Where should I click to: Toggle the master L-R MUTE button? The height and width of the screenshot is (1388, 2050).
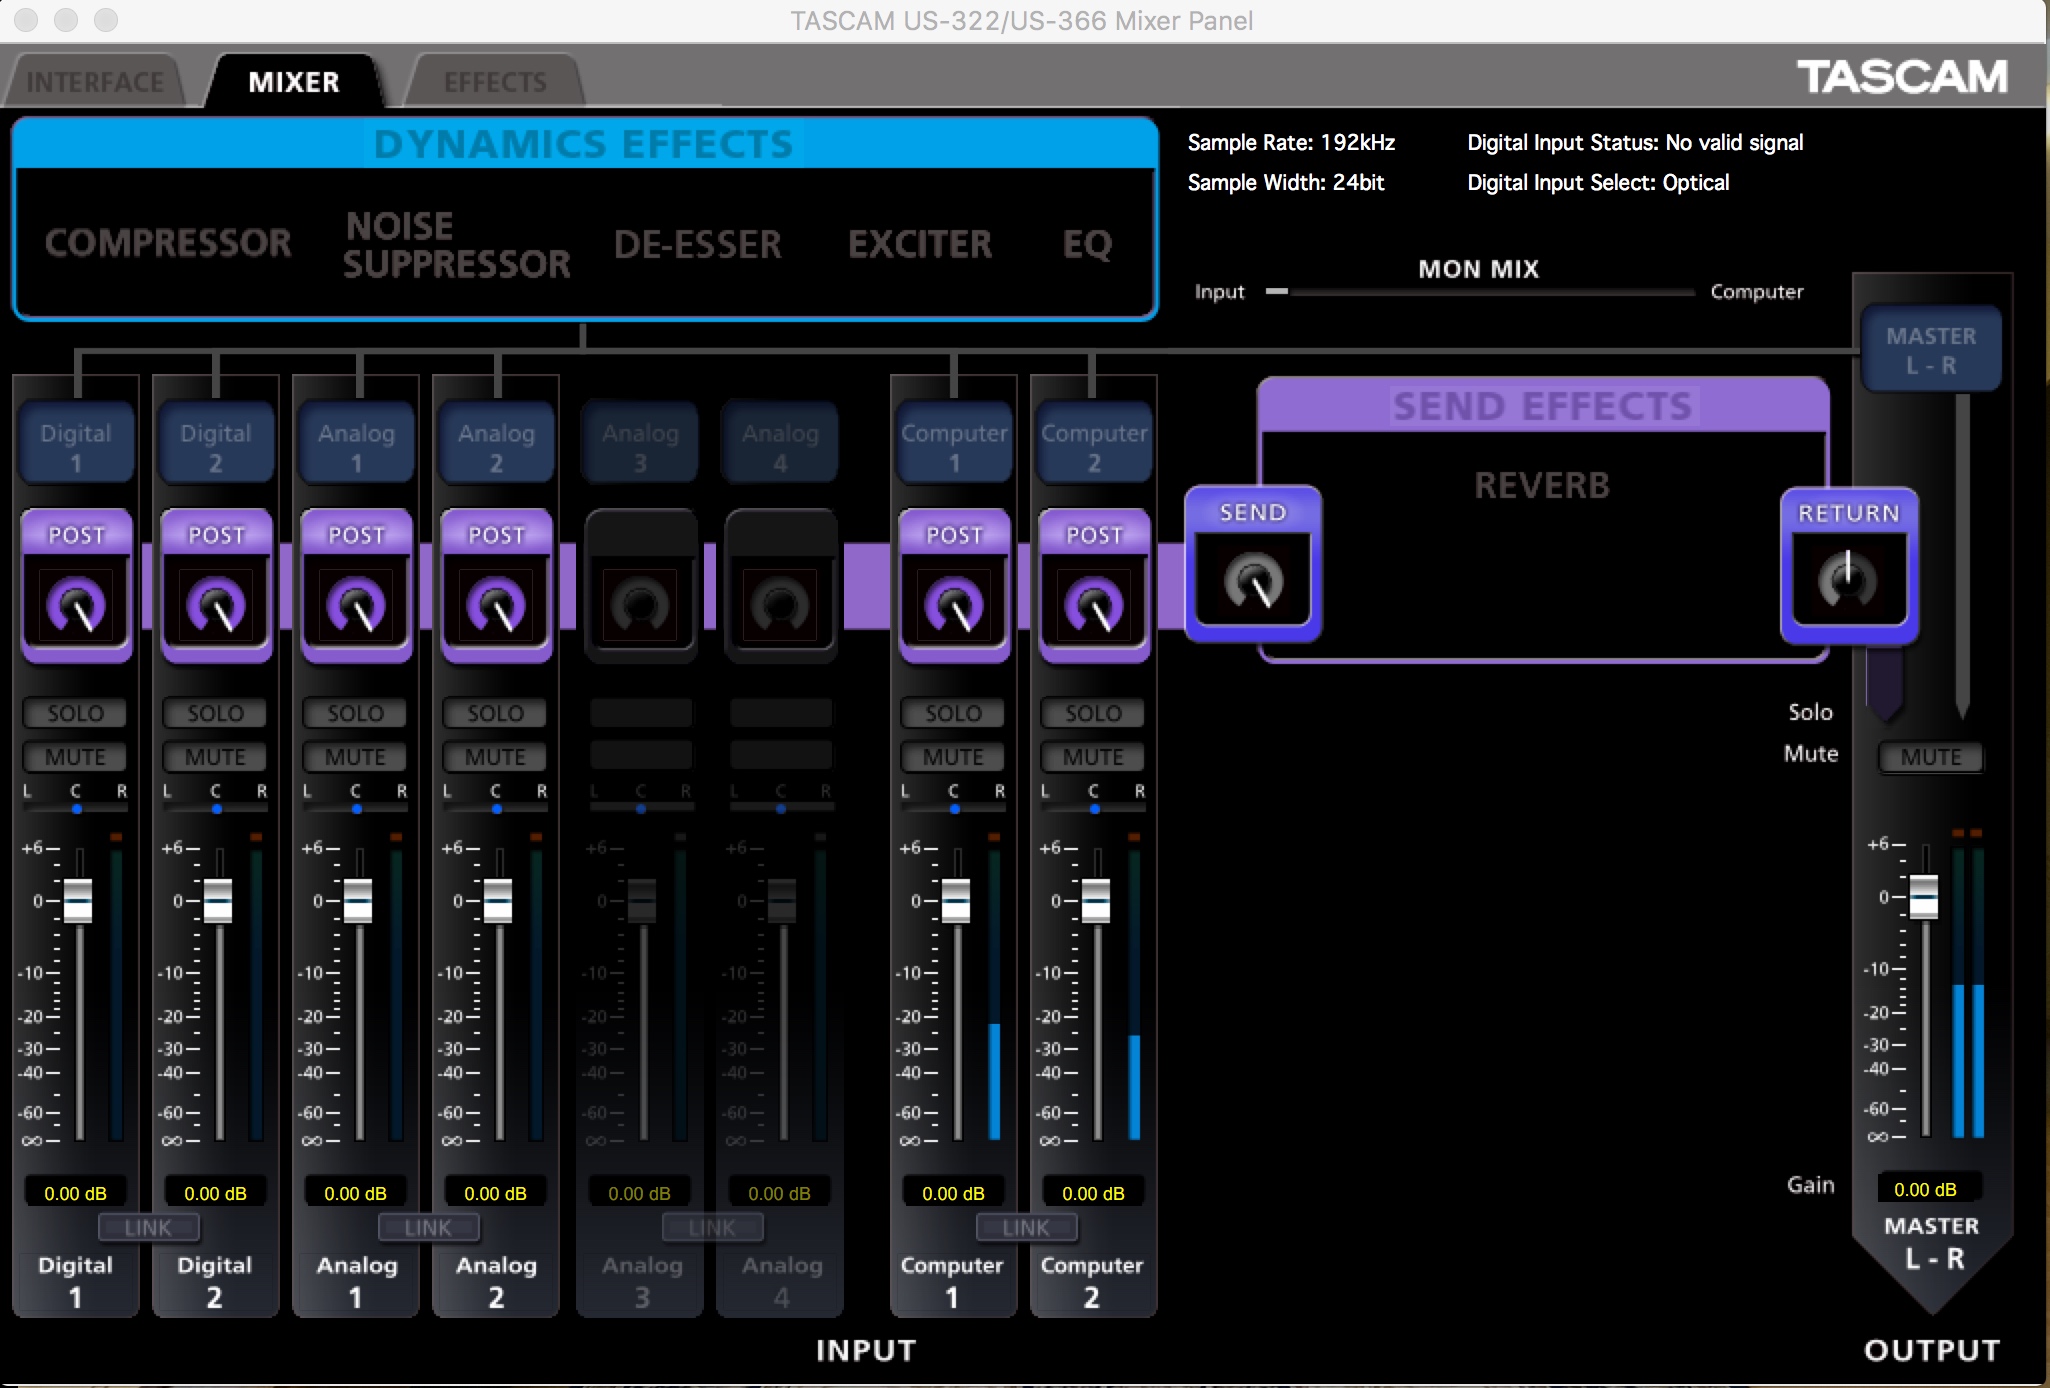[x=1930, y=757]
